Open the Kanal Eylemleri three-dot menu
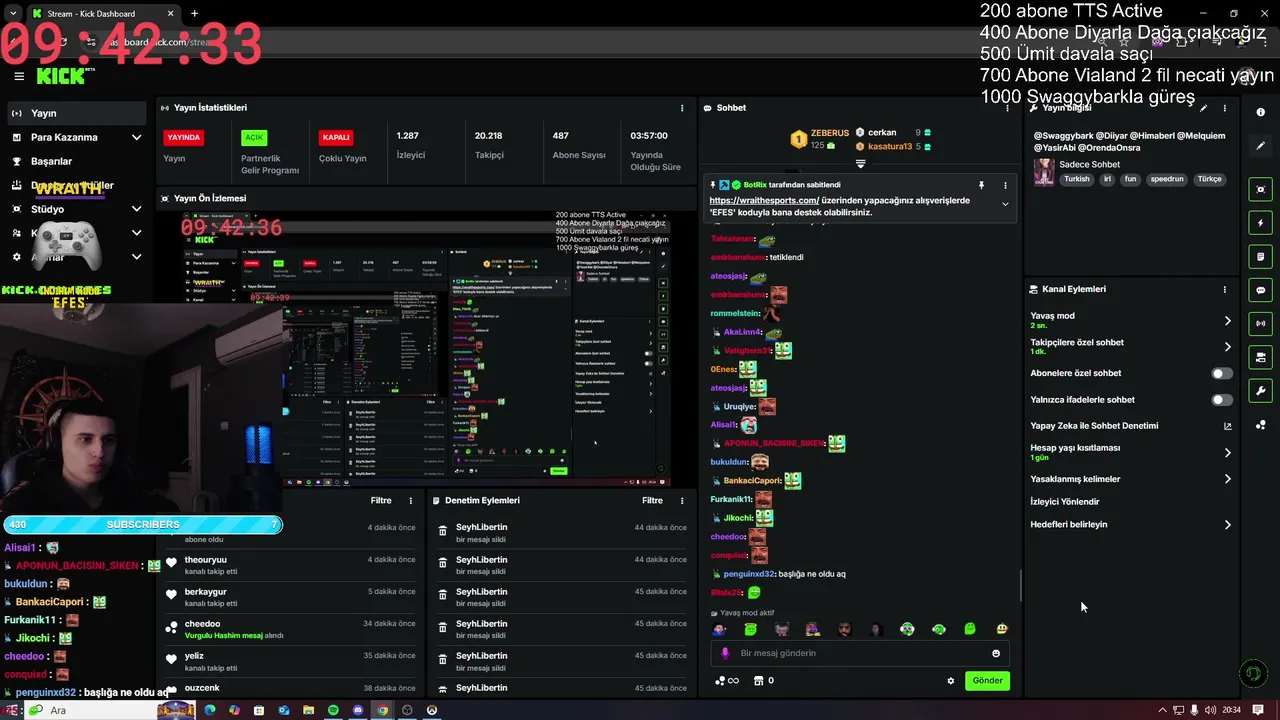The height and width of the screenshot is (720, 1280). click(x=1225, y=289)
